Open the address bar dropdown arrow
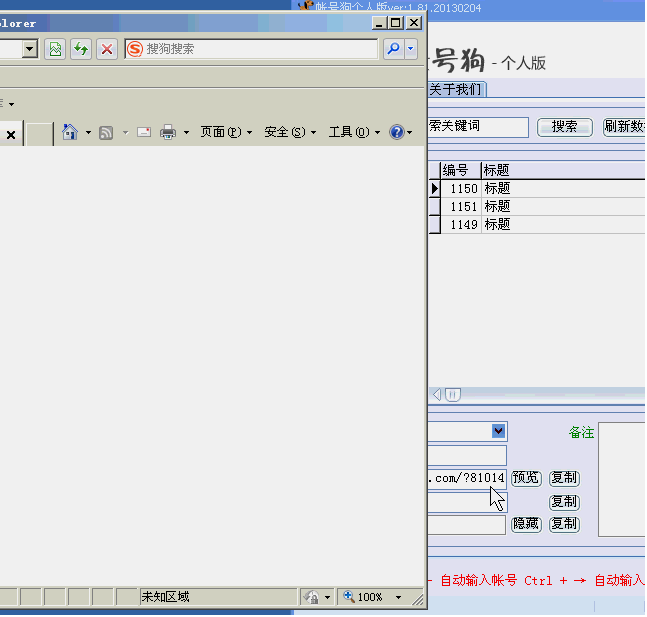This screenshot has height=617, width=647. click(x=30, y=49)
